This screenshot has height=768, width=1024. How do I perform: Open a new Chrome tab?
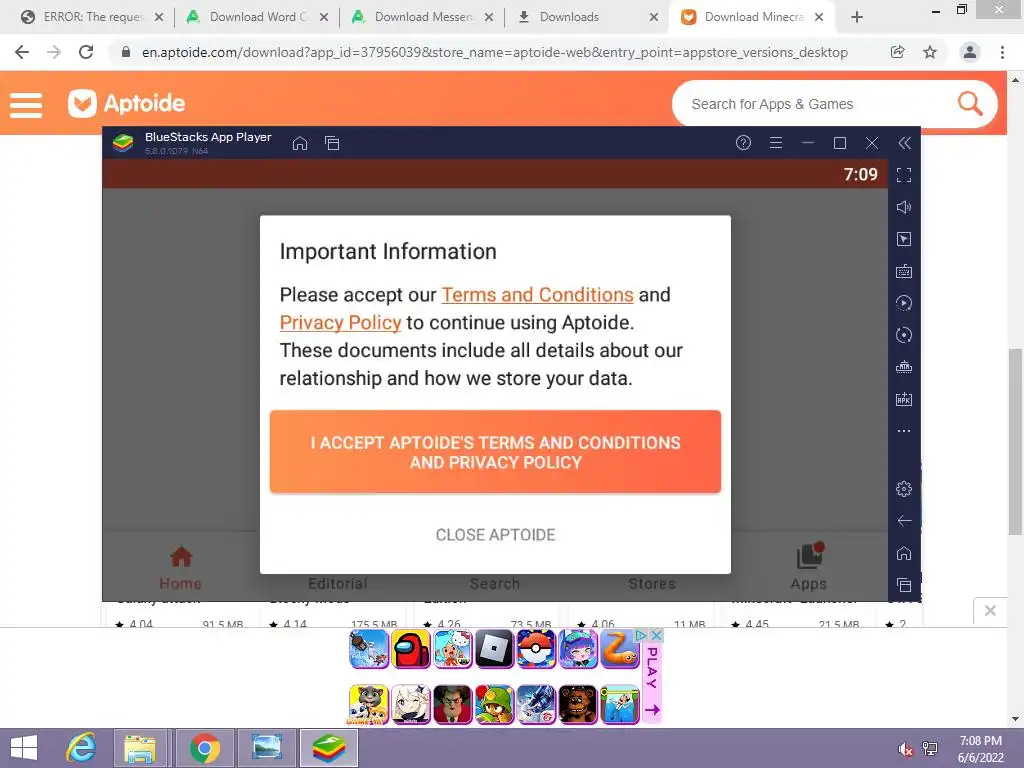(857, 17)
